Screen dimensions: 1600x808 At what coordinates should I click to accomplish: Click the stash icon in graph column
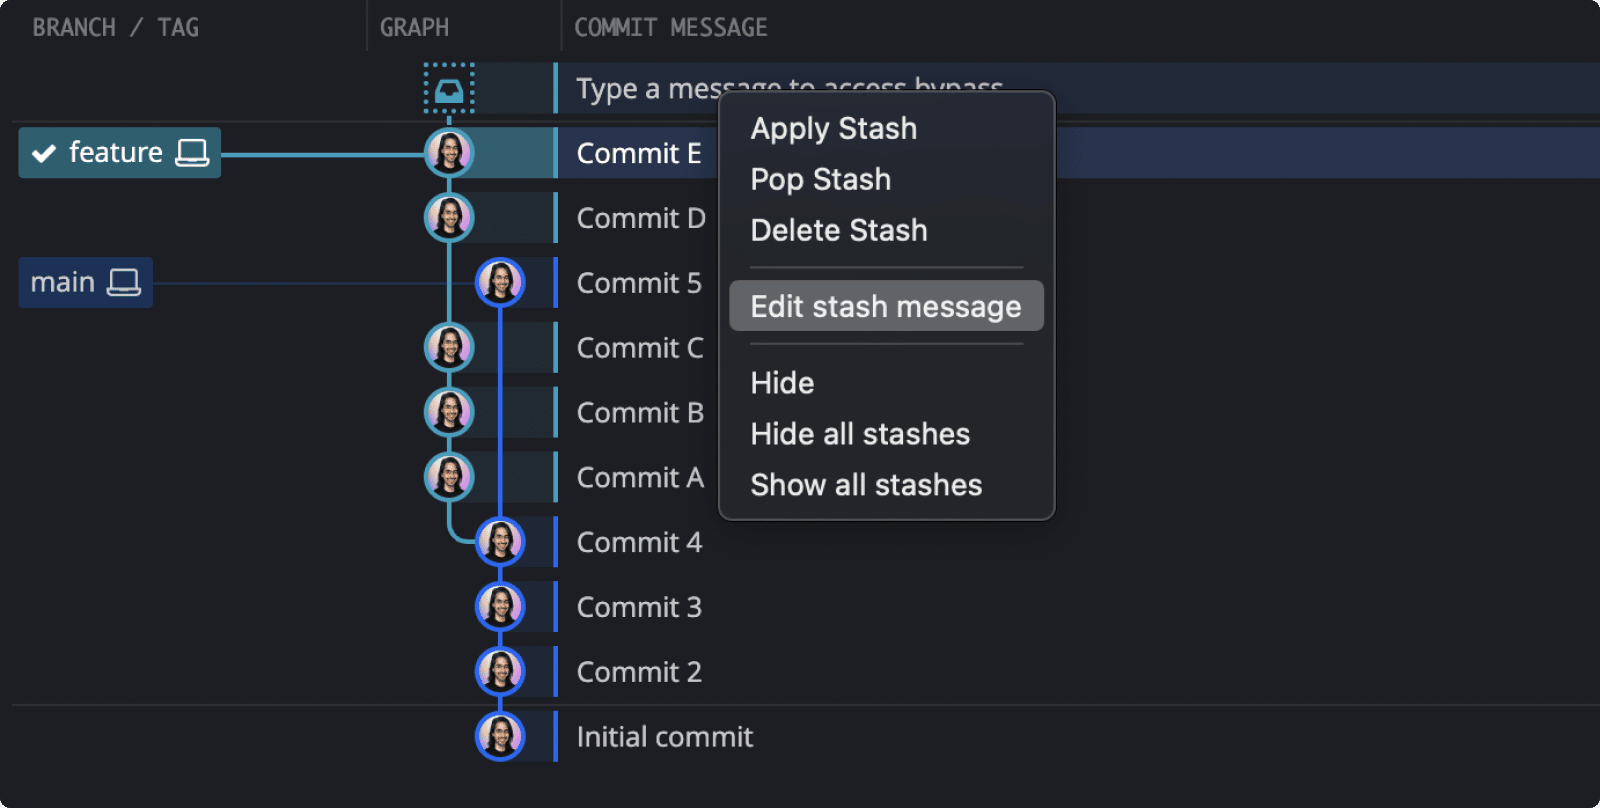click(449, 89)
